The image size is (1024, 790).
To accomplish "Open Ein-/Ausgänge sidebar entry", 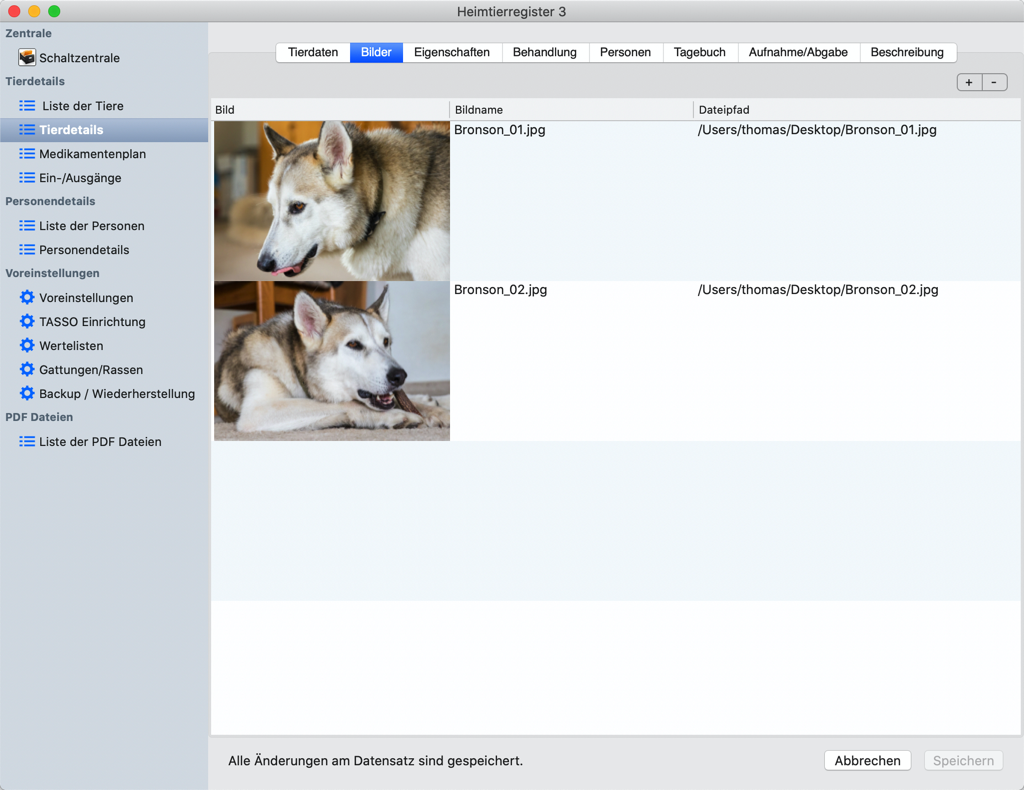I will (x=80, y=178).
